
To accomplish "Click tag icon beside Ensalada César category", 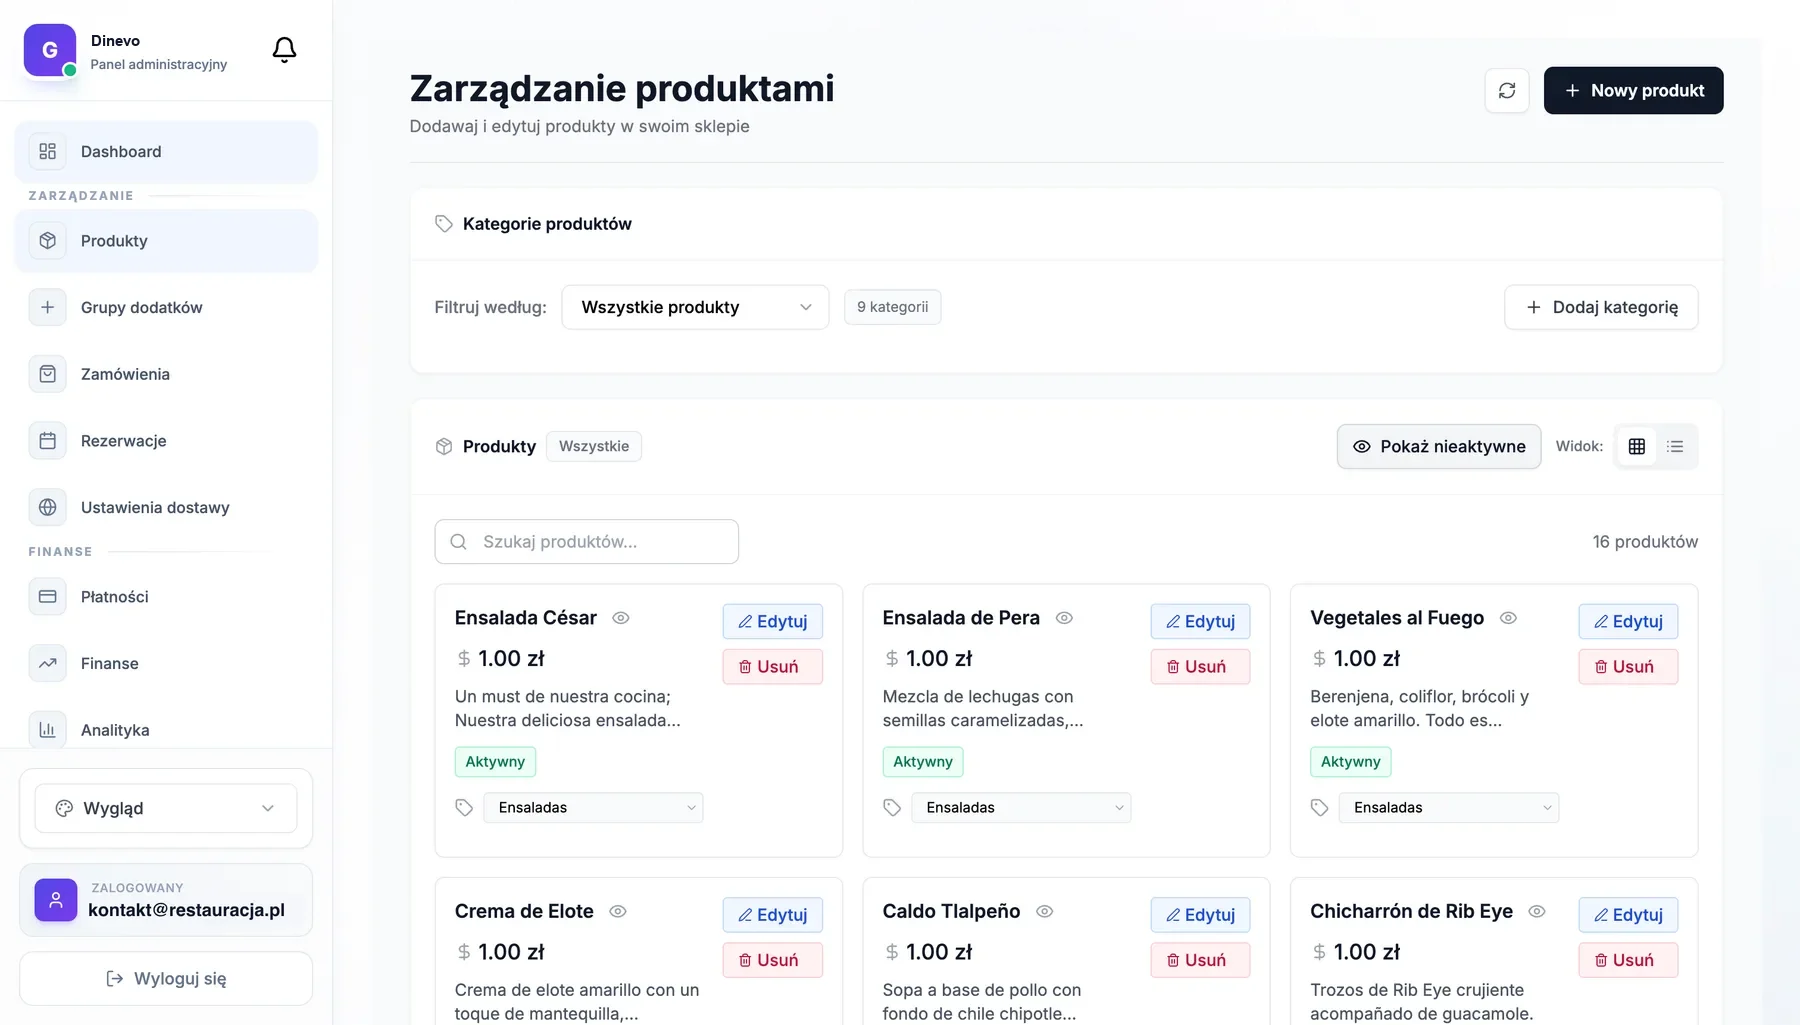I will [464, 808].
